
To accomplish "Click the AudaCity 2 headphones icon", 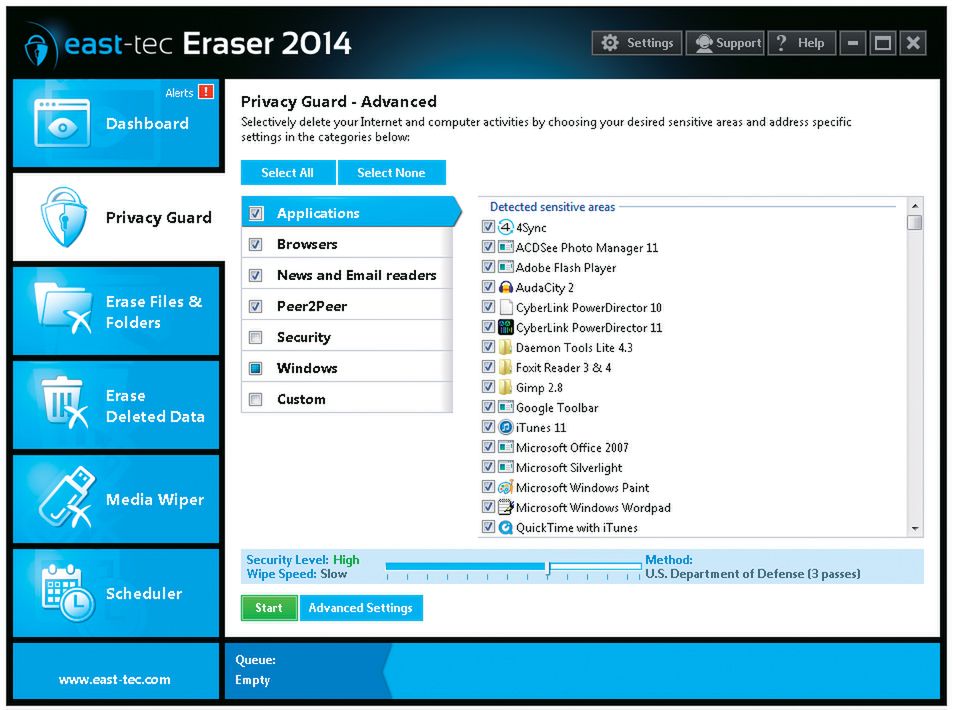I will point(506,287).
